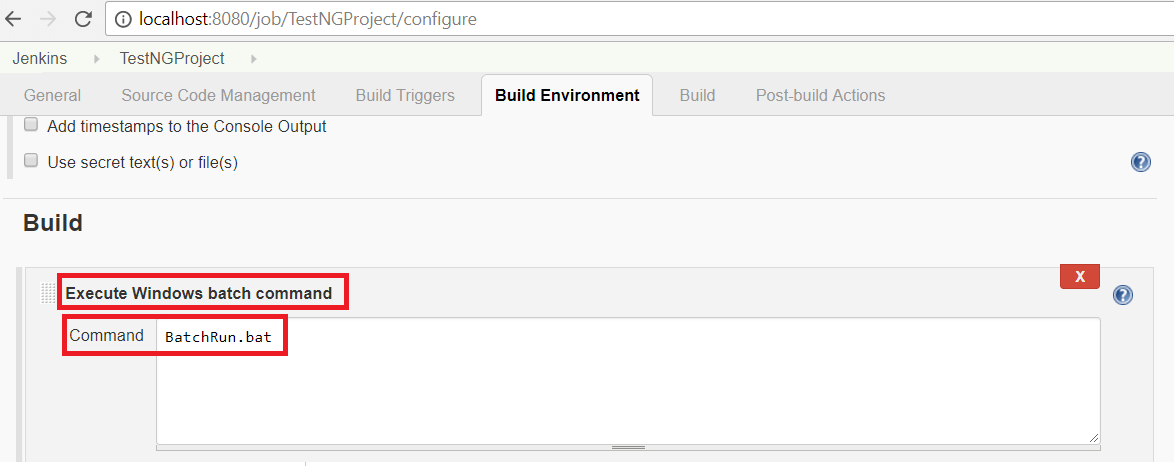Select the Post-build Actions tab
Screen dimensions: 1174x466
[821, 95]
